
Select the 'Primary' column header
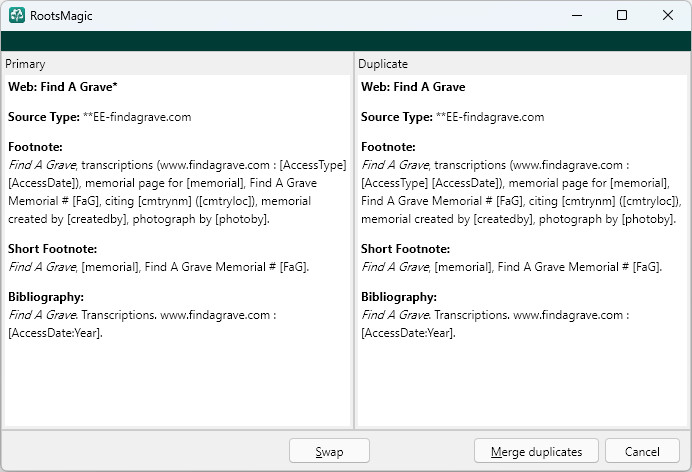tap(25, 64)
